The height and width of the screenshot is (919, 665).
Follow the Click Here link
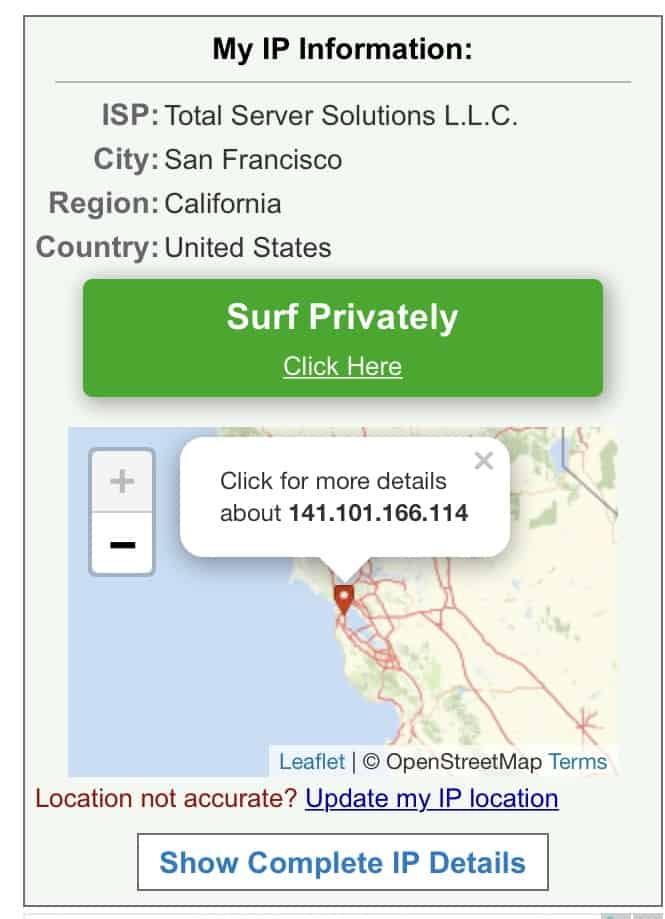pos(343,366)
